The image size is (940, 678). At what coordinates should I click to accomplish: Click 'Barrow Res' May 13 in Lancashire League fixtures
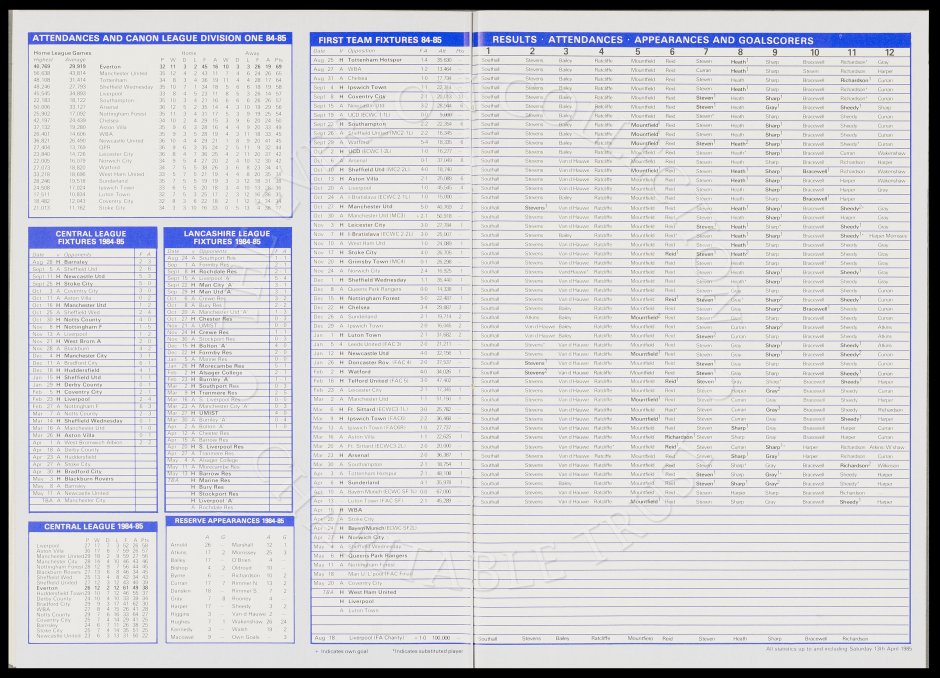pyautogui.click(x=215, y=474)
